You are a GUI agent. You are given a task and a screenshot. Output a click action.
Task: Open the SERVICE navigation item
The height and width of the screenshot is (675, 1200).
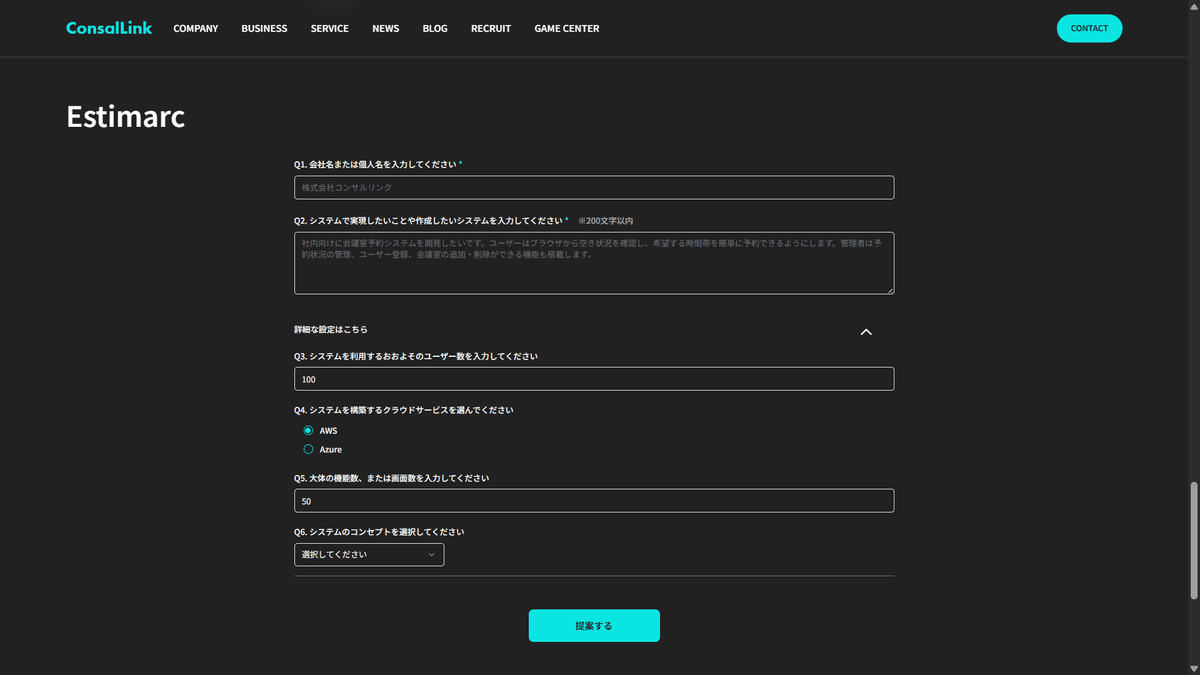click(x=329, y=28)
